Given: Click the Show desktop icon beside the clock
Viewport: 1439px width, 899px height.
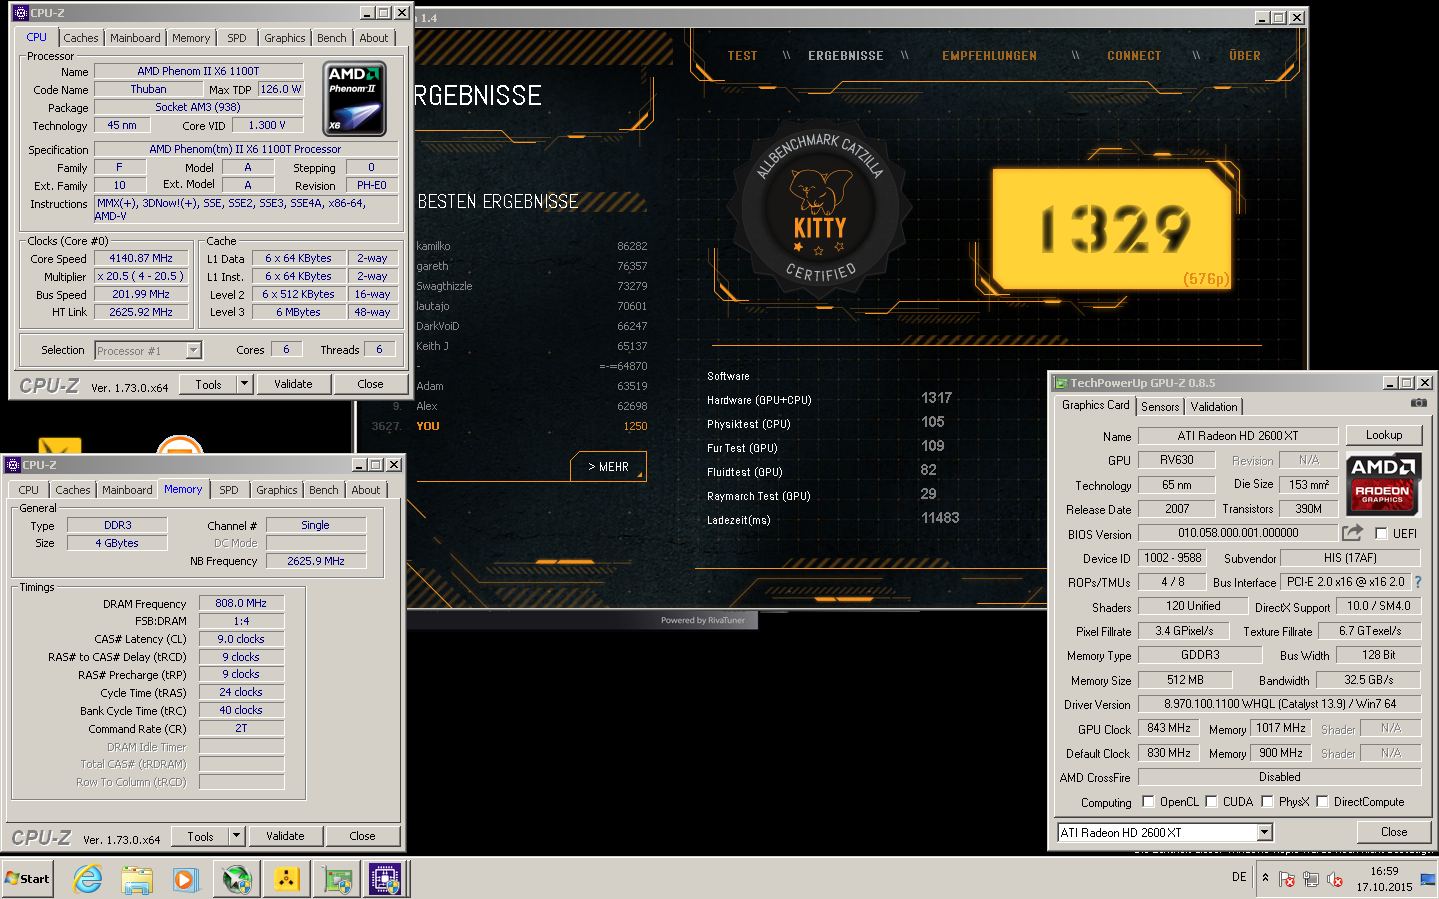Looking at the screenshot, I should click(1428, 880).
